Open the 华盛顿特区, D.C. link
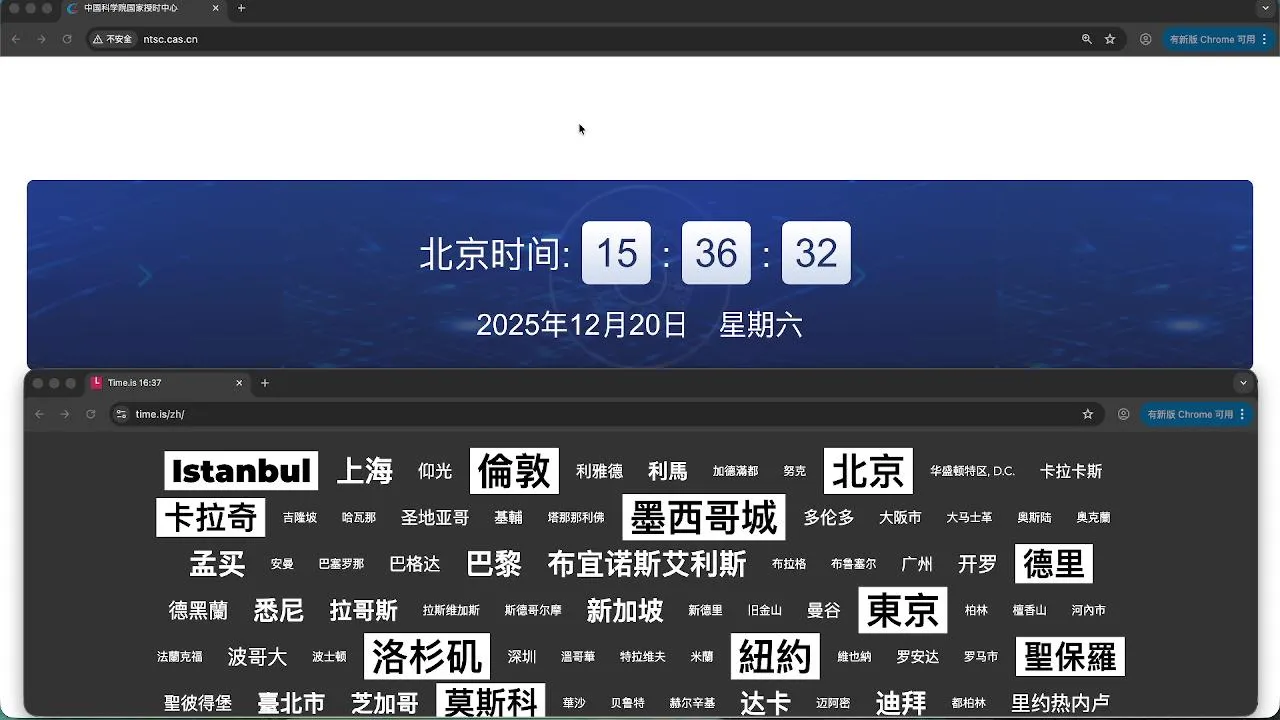 pyautogui.click(x=972, y=471)
